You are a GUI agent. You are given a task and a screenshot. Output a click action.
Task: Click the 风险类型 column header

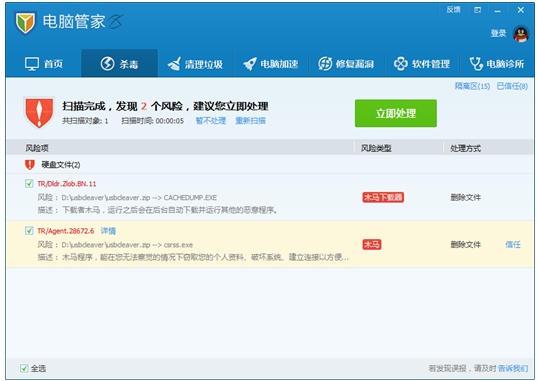pyautogui.click(x=376, y=148)
